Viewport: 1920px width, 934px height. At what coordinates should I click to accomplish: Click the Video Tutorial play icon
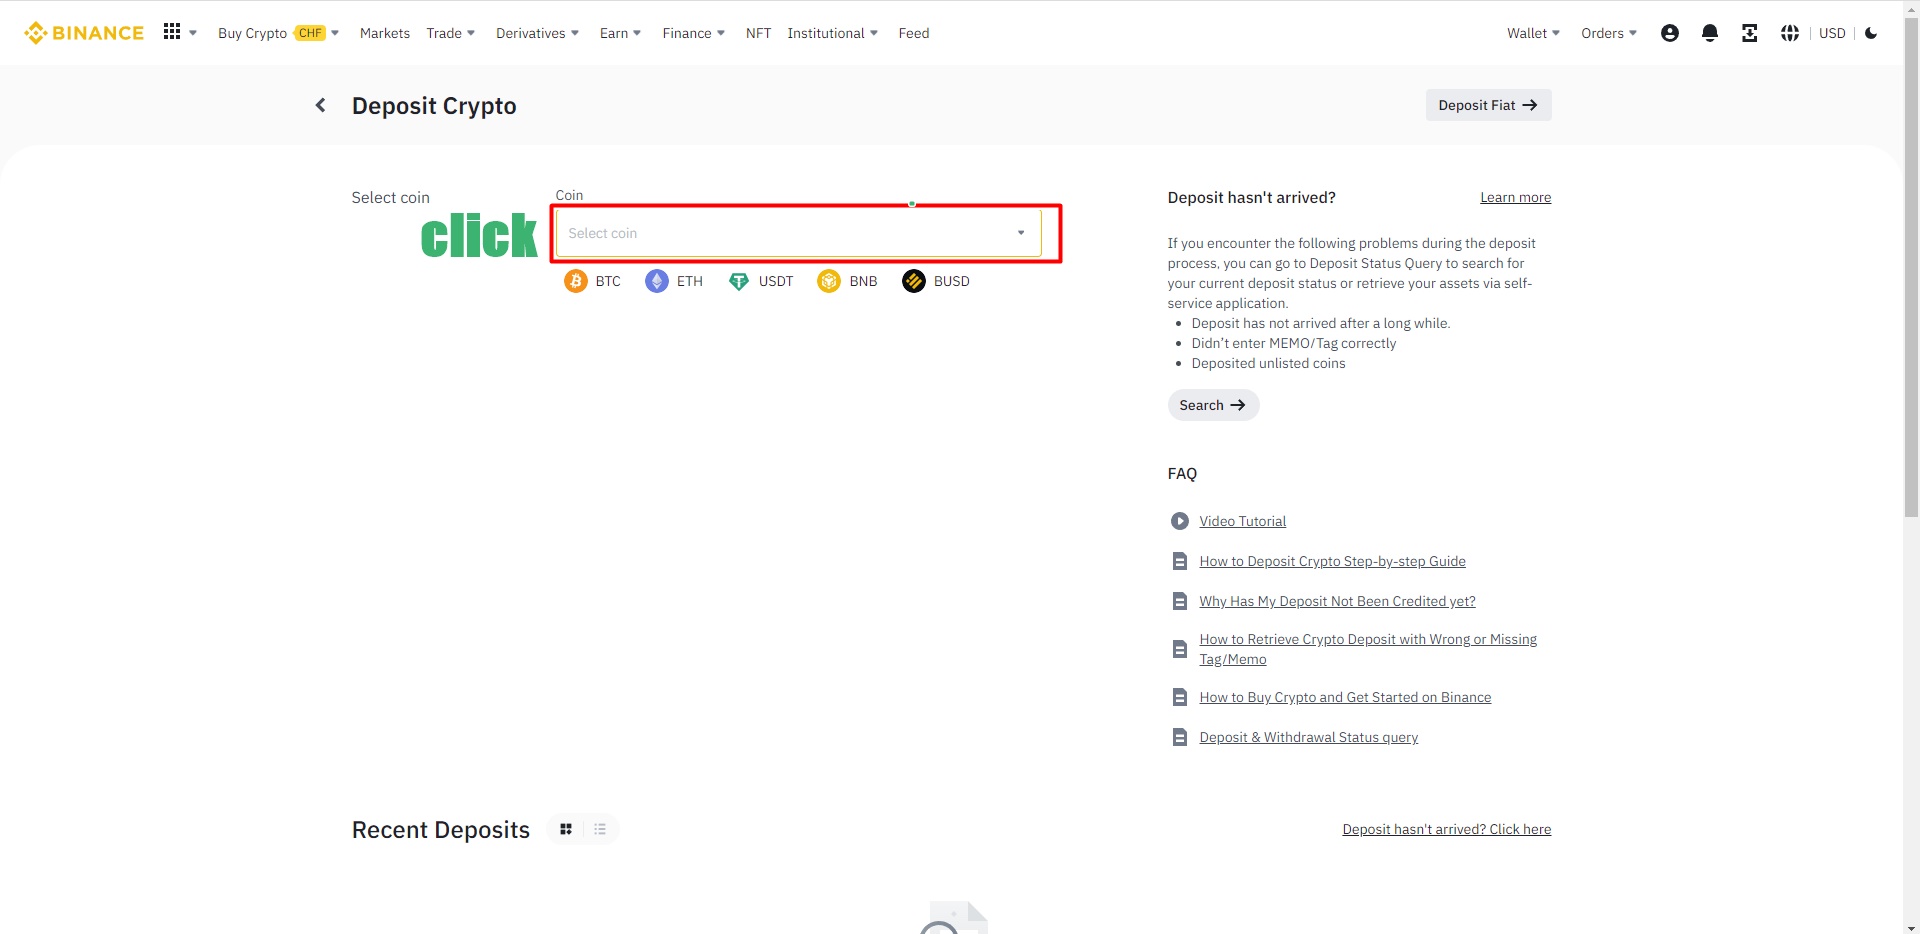point(1180,521)
